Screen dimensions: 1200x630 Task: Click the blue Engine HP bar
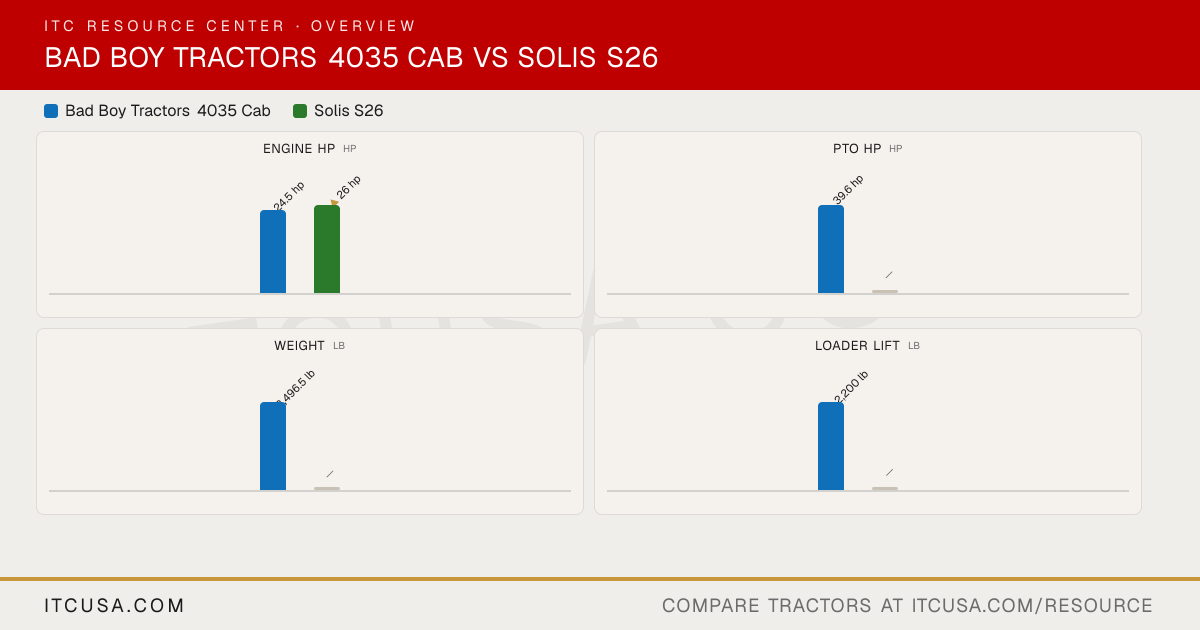point(273,252)
